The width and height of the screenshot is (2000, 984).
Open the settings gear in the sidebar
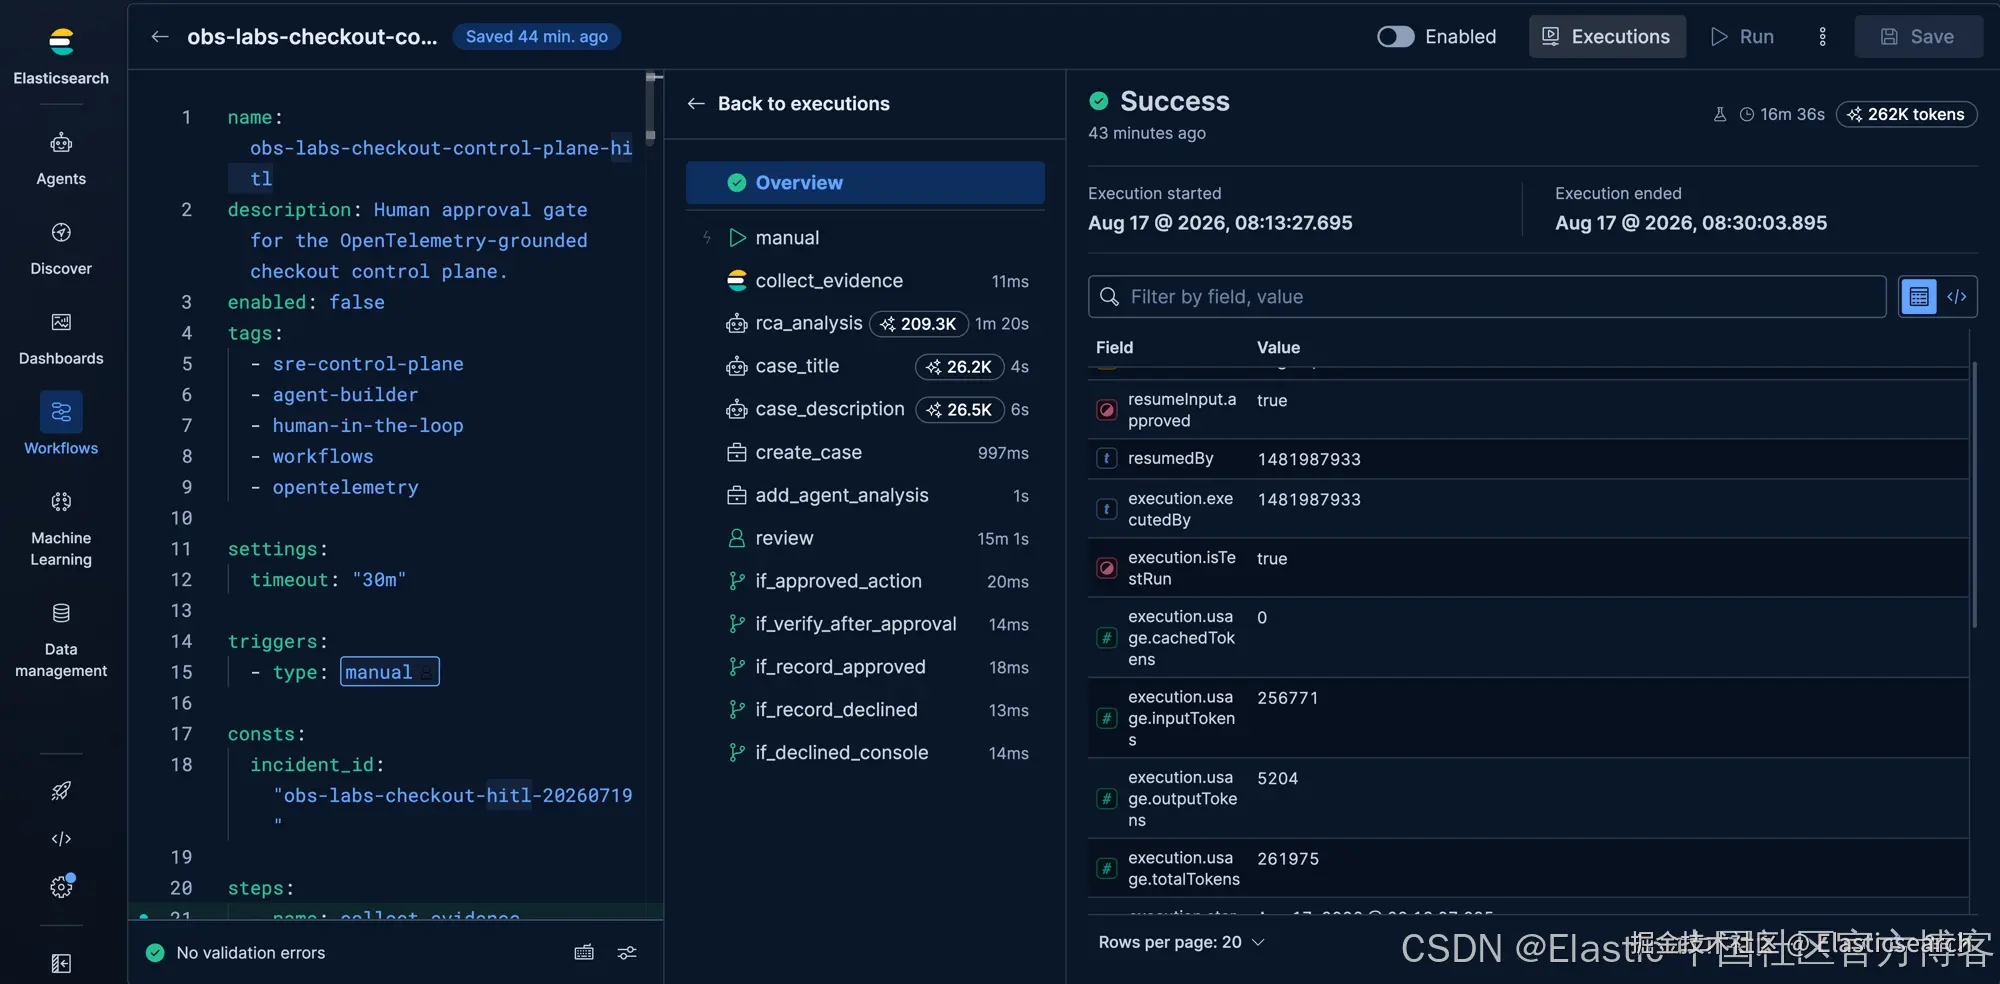pyautogui.click(x=61, y=887)
